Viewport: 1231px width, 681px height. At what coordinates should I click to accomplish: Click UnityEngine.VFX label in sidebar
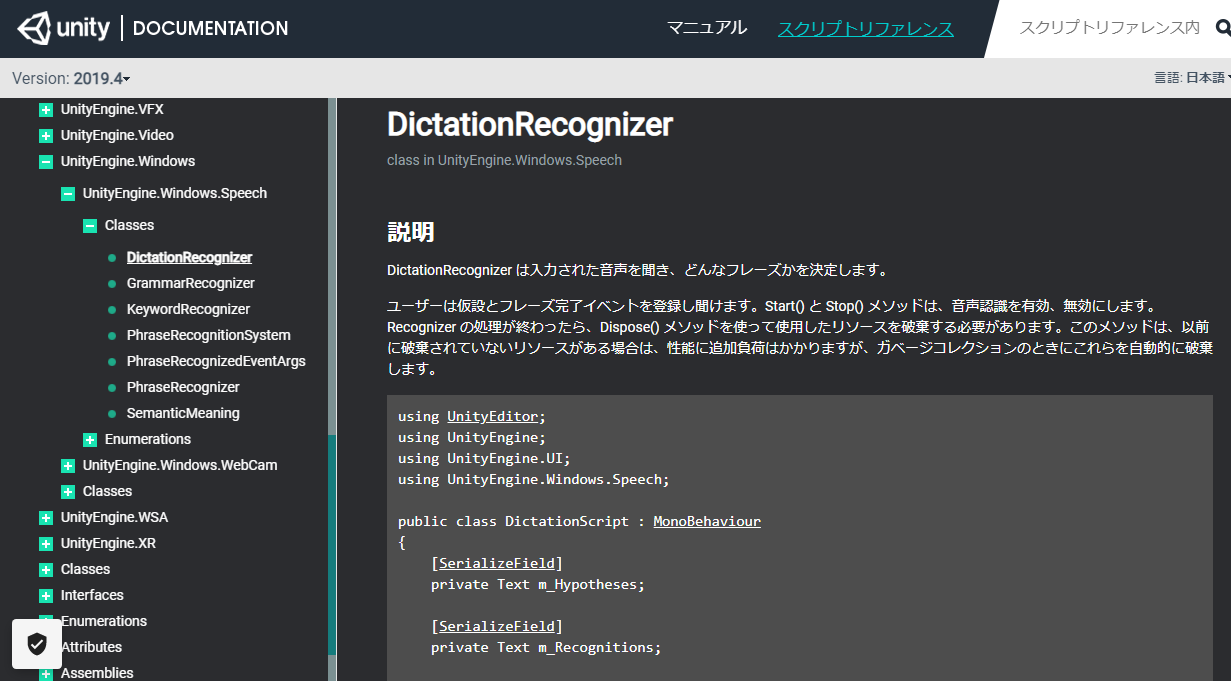coord(112,109)
